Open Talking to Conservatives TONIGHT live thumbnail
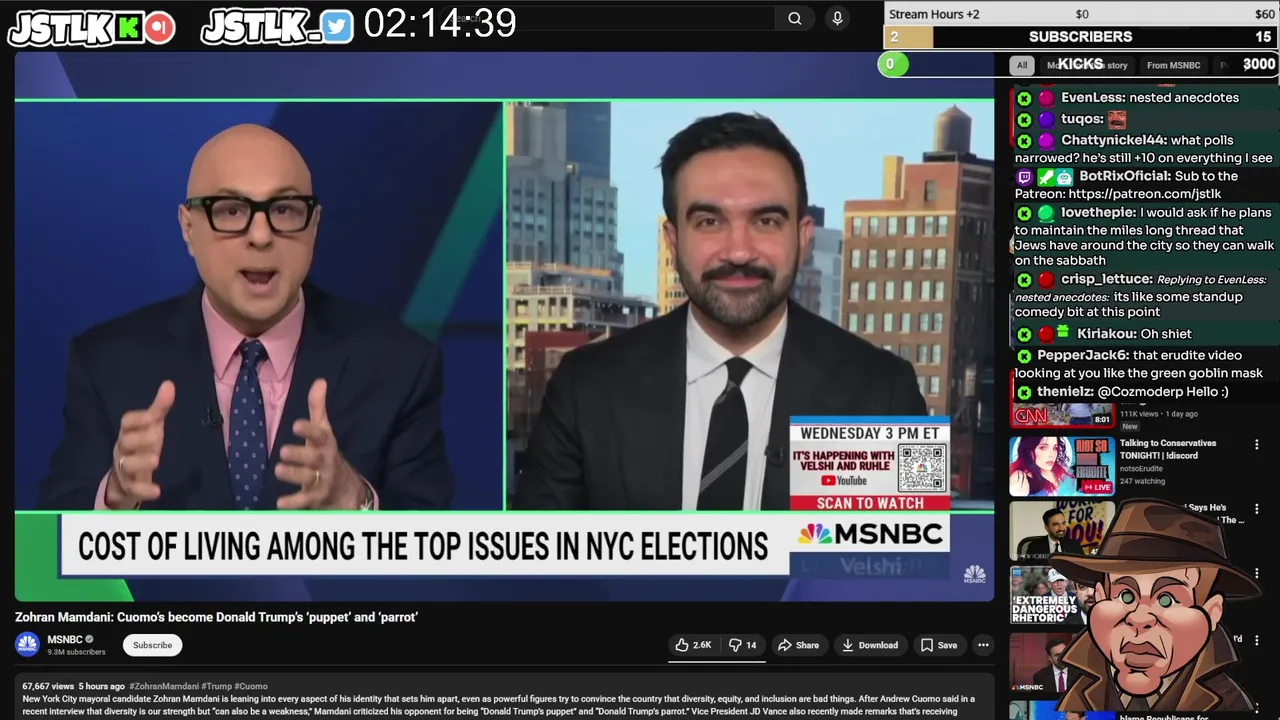Viewport: 1280px width, 720px height. coord(1061,466)
